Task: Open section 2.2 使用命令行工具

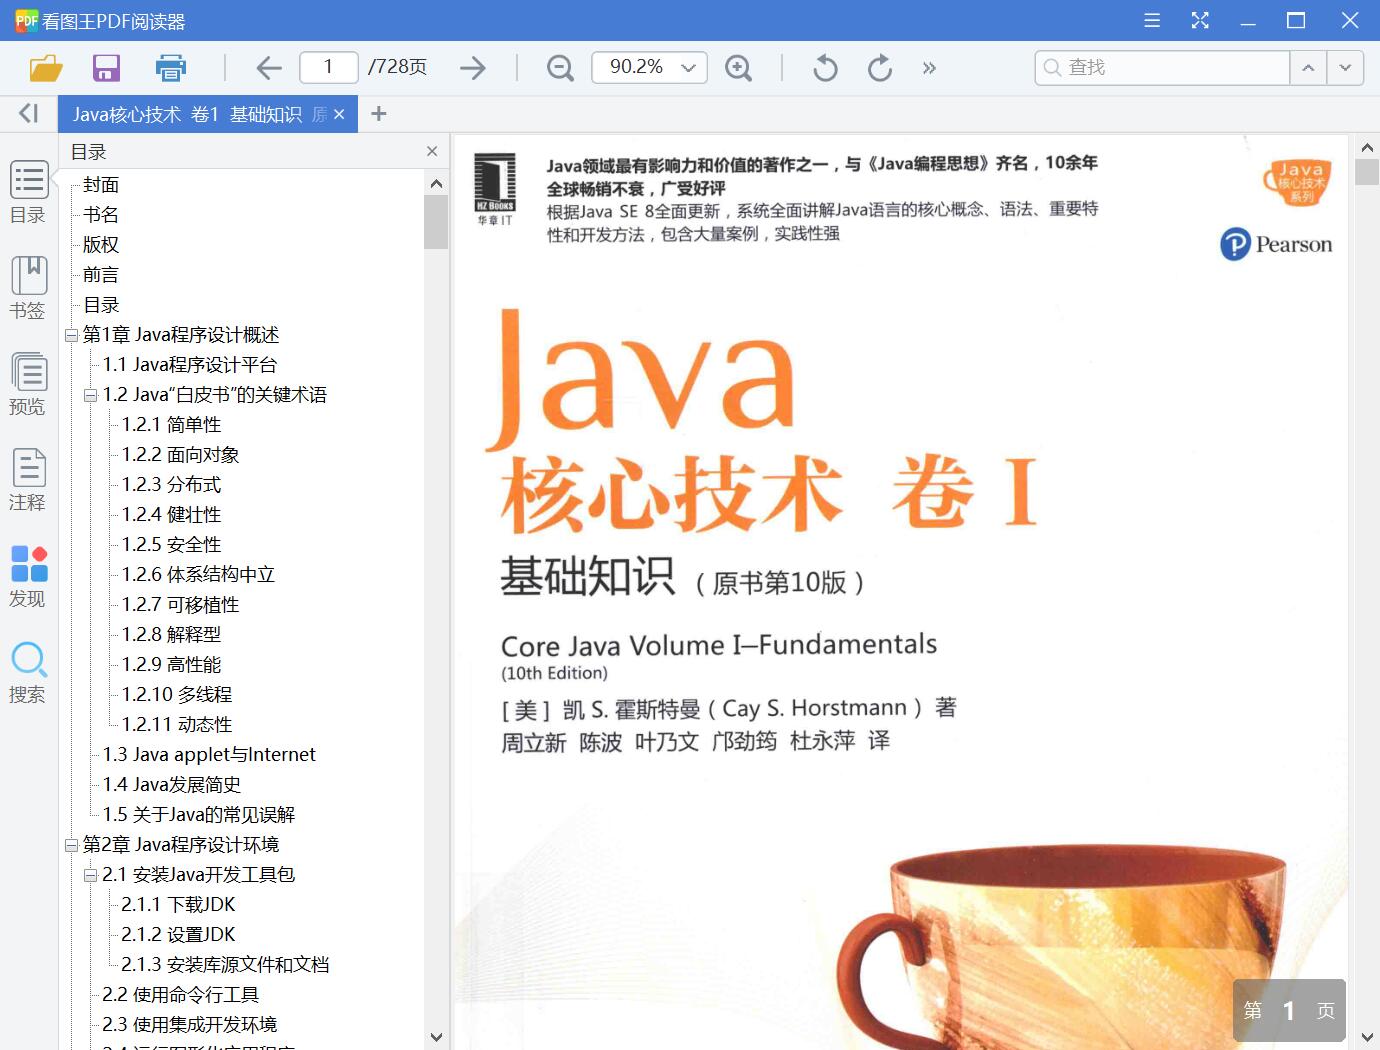Action: 181,995
